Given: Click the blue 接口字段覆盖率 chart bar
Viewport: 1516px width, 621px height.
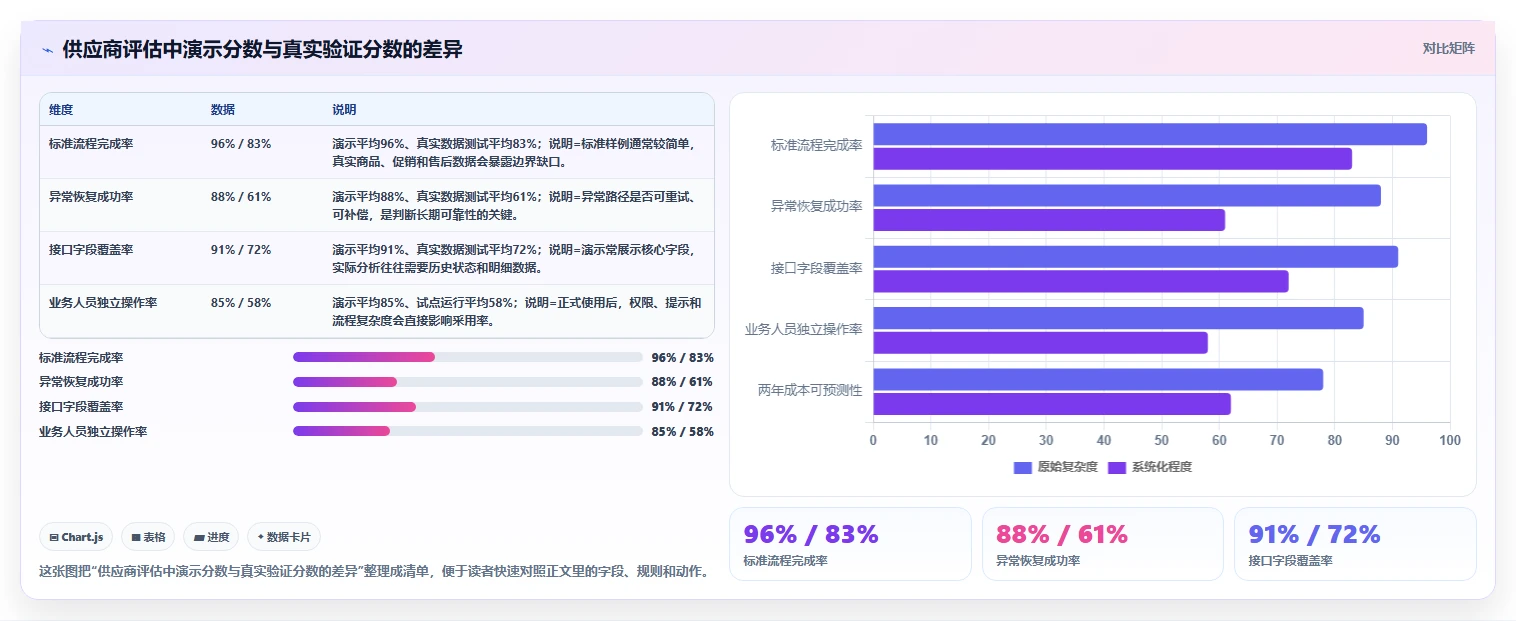Looking at the screenshot, I should point(1136,257).
